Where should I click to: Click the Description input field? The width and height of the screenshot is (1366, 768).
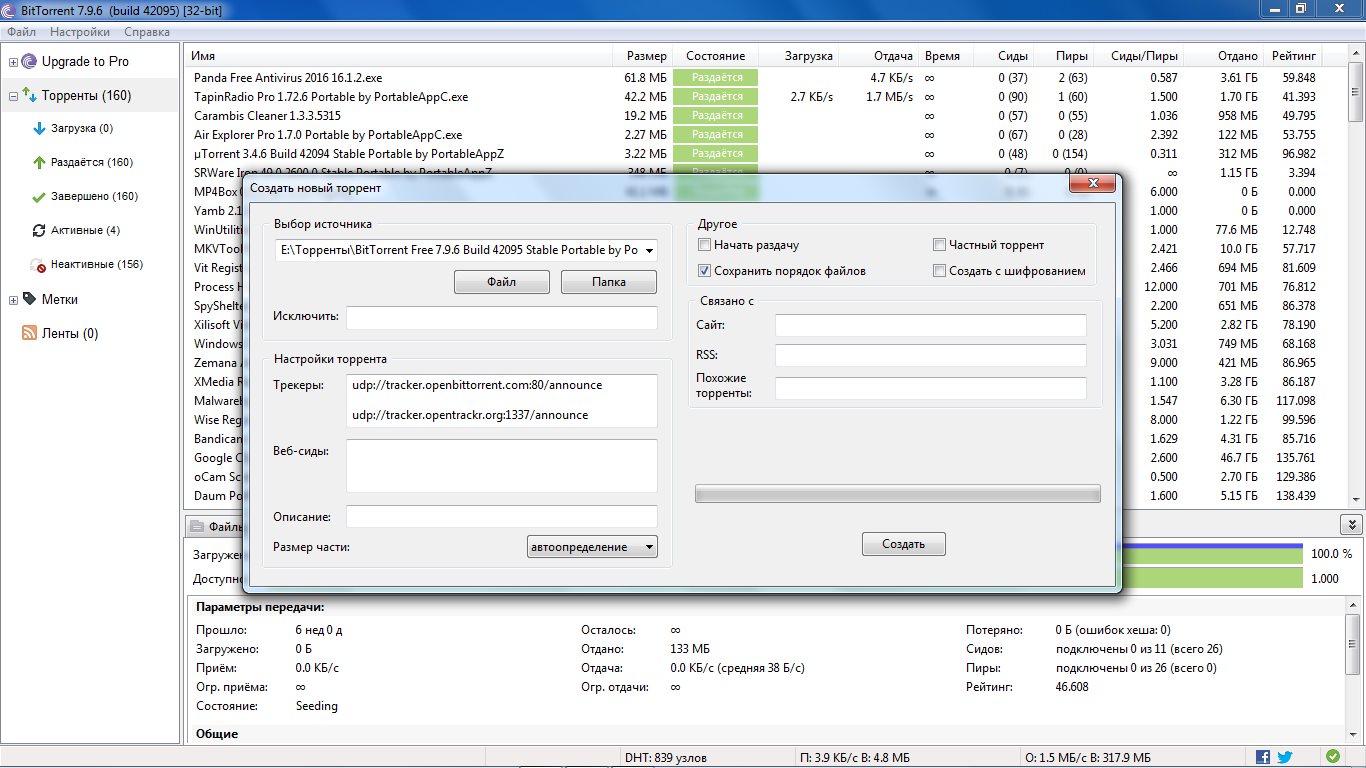tap(502, 517)
